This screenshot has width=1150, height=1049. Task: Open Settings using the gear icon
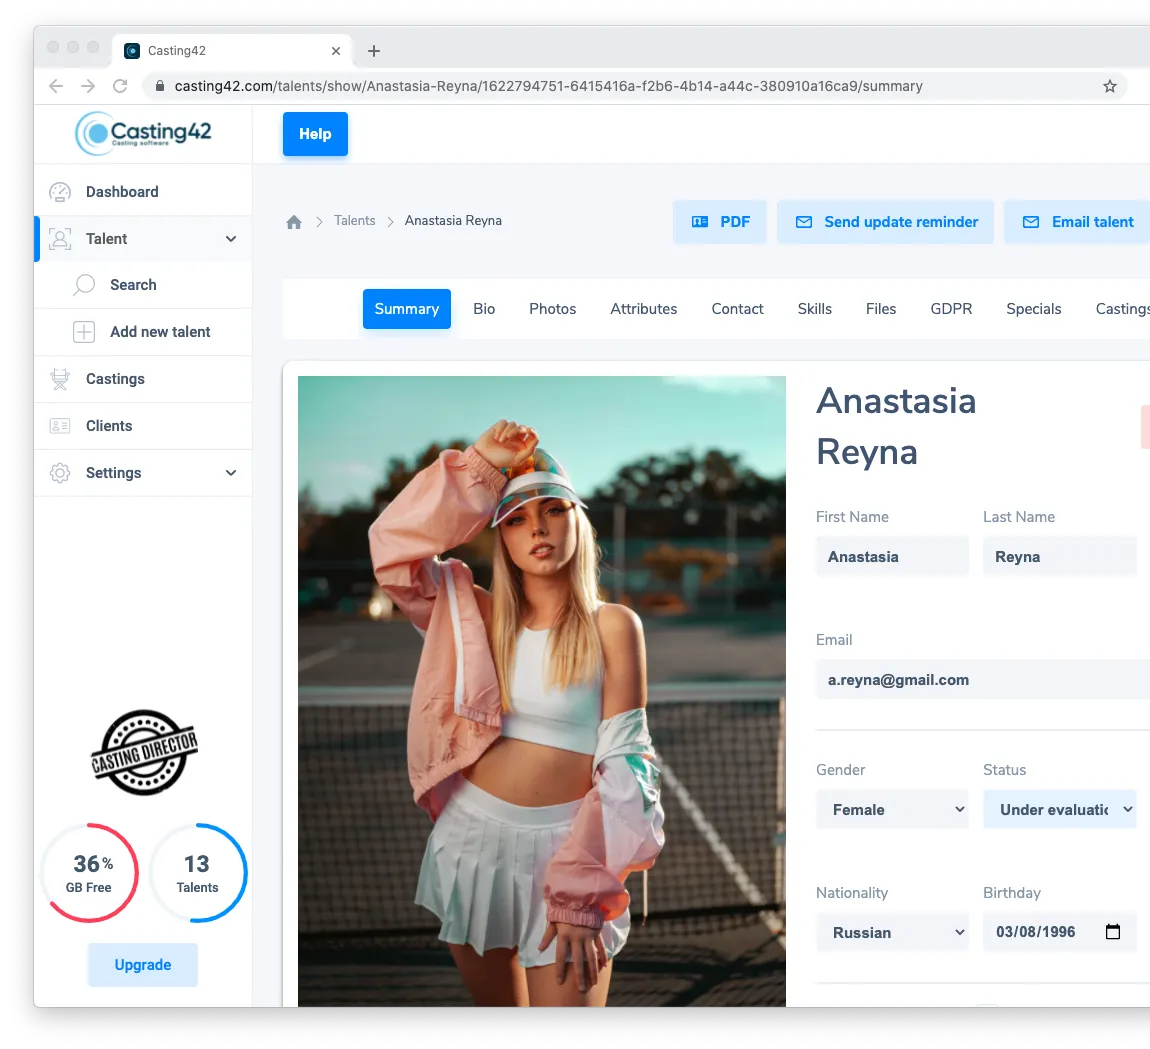61,472
